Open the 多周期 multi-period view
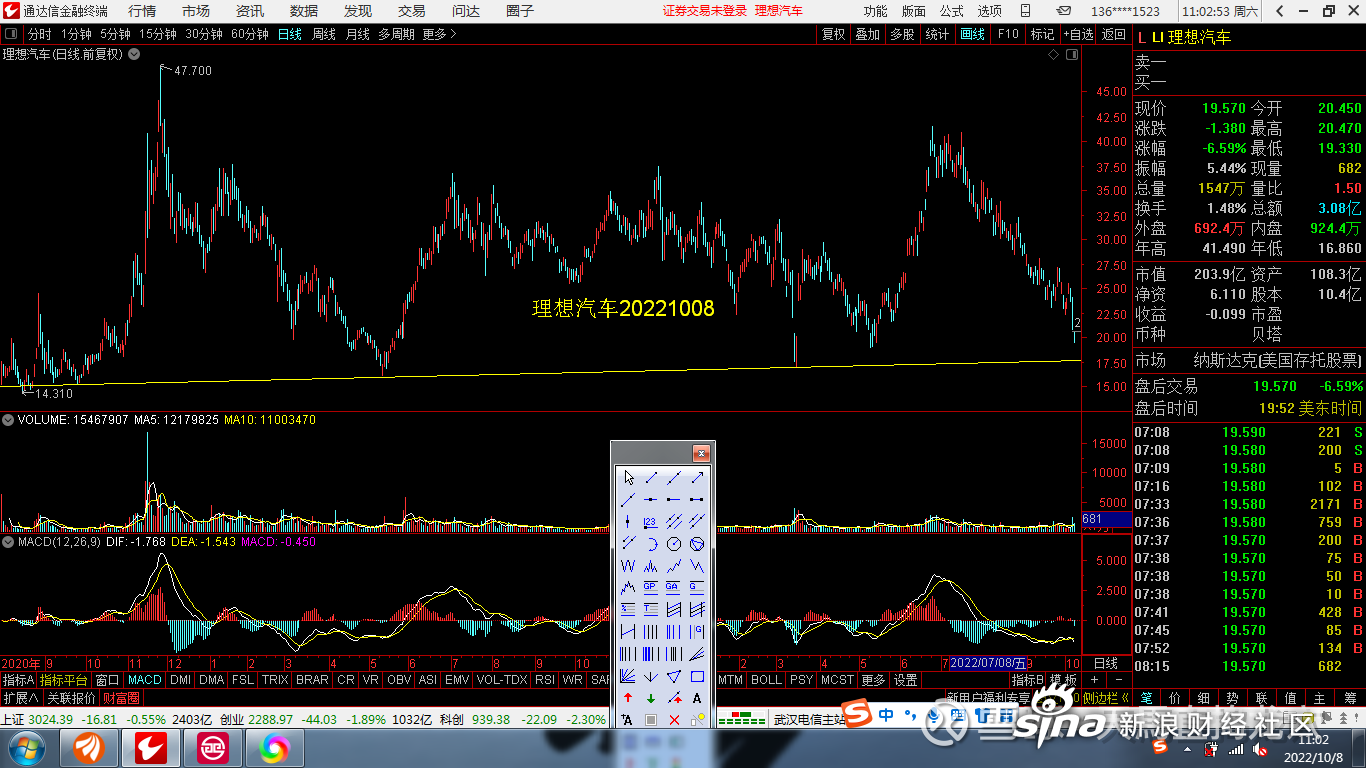Screen dimensions: 1366x768 click(396, 34)
